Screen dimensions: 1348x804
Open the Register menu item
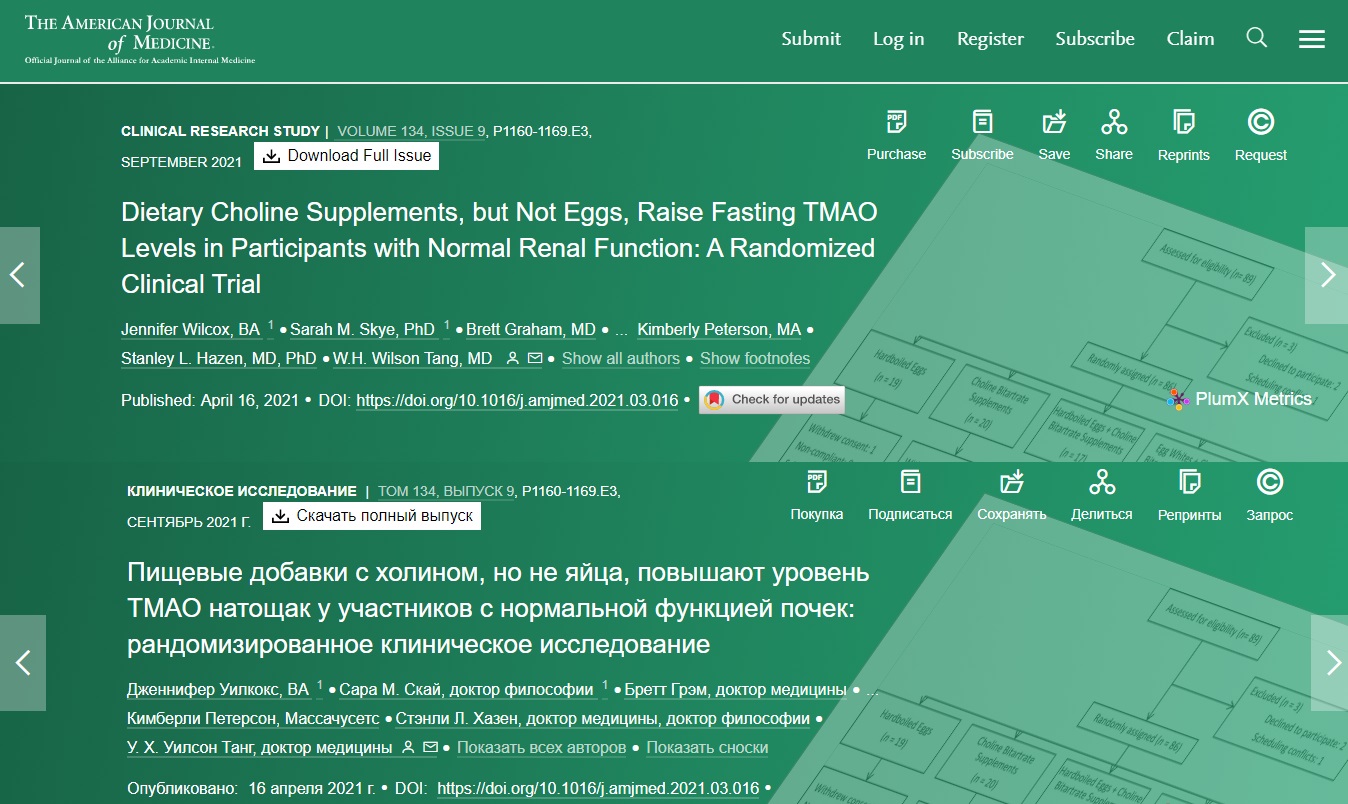990,38
